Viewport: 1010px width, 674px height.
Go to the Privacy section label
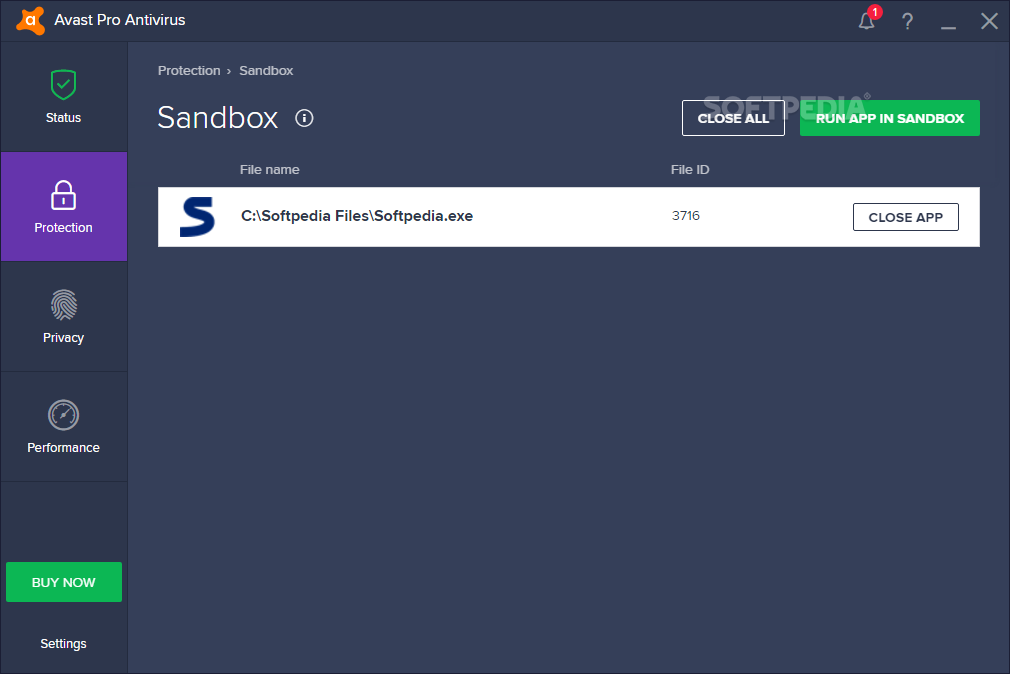click(63, 338)
